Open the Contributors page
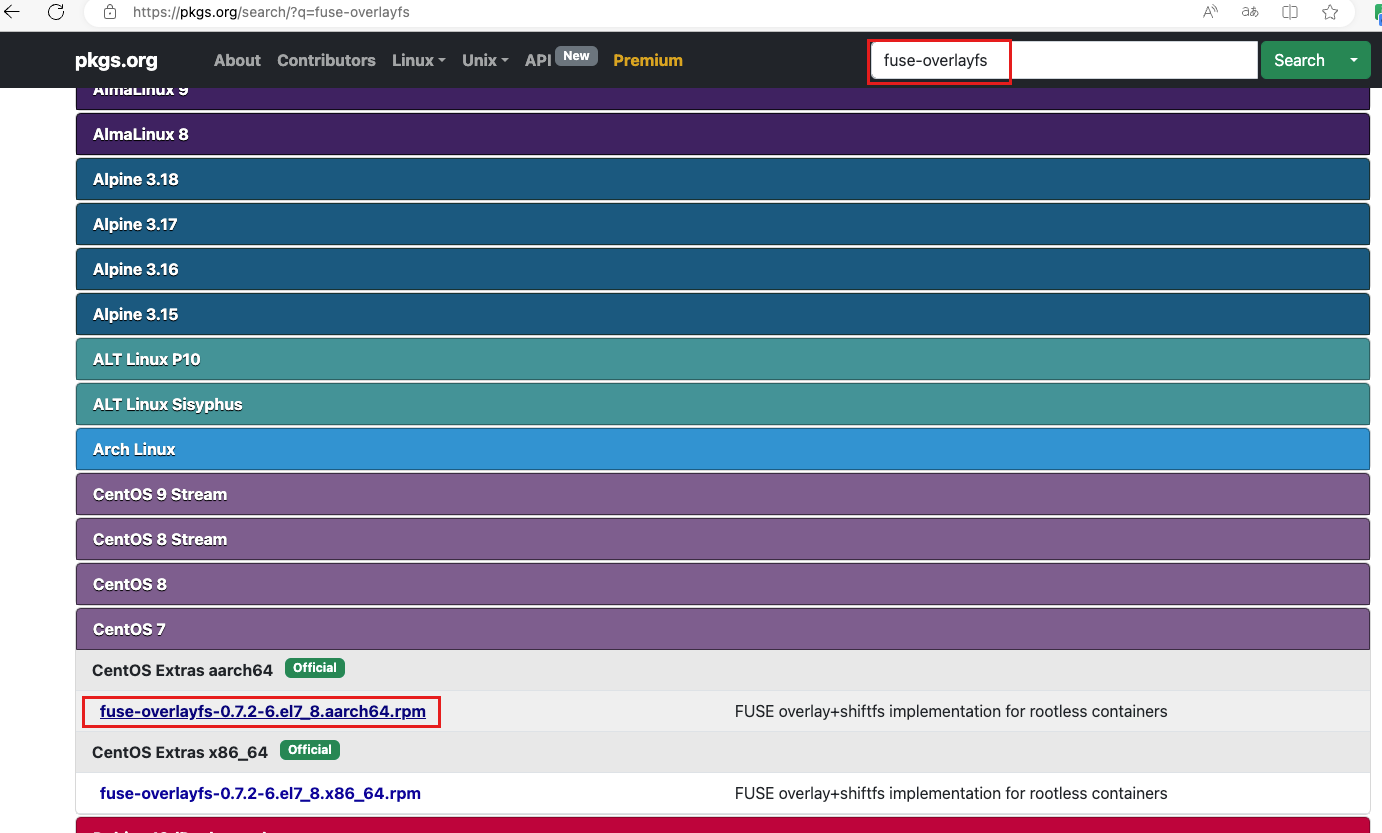1382x833 pixels. [326, 60]
